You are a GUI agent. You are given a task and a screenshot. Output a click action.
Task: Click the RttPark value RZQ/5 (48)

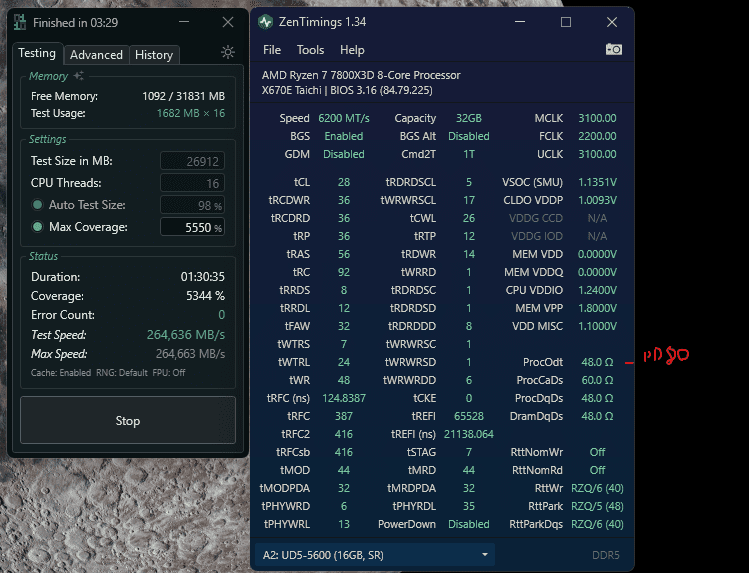(597, 506)
